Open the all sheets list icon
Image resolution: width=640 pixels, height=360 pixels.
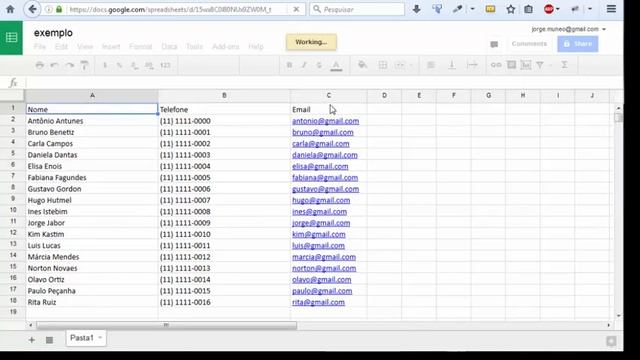[x=49, y=340]
